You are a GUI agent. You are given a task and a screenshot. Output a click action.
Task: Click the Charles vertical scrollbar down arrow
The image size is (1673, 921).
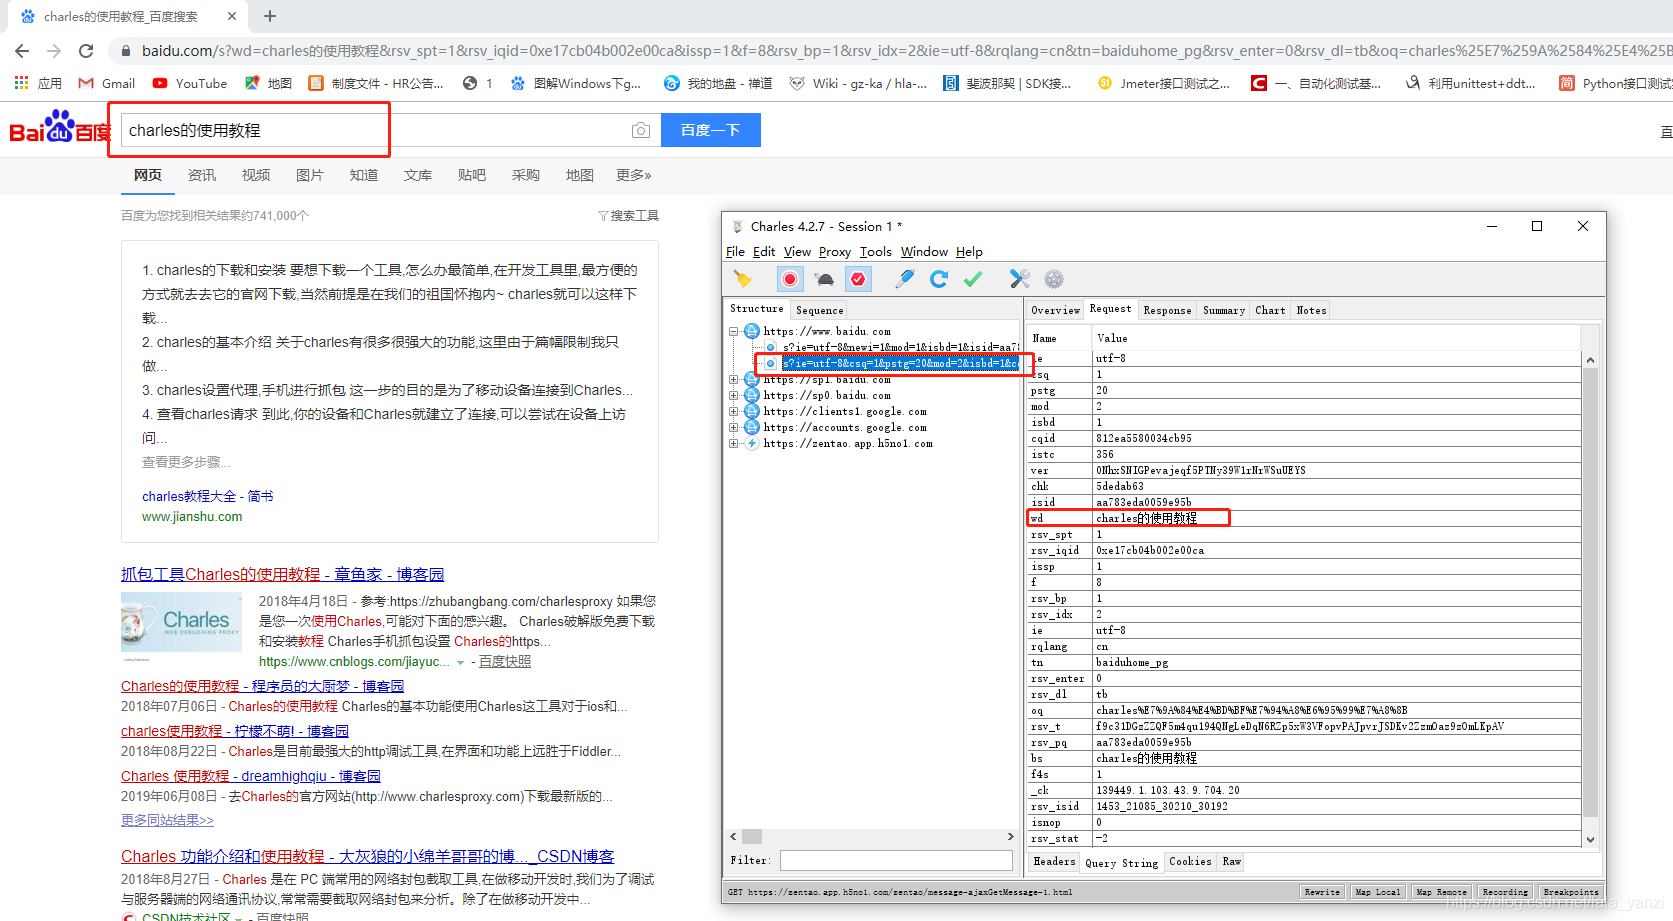[1590, 839]
